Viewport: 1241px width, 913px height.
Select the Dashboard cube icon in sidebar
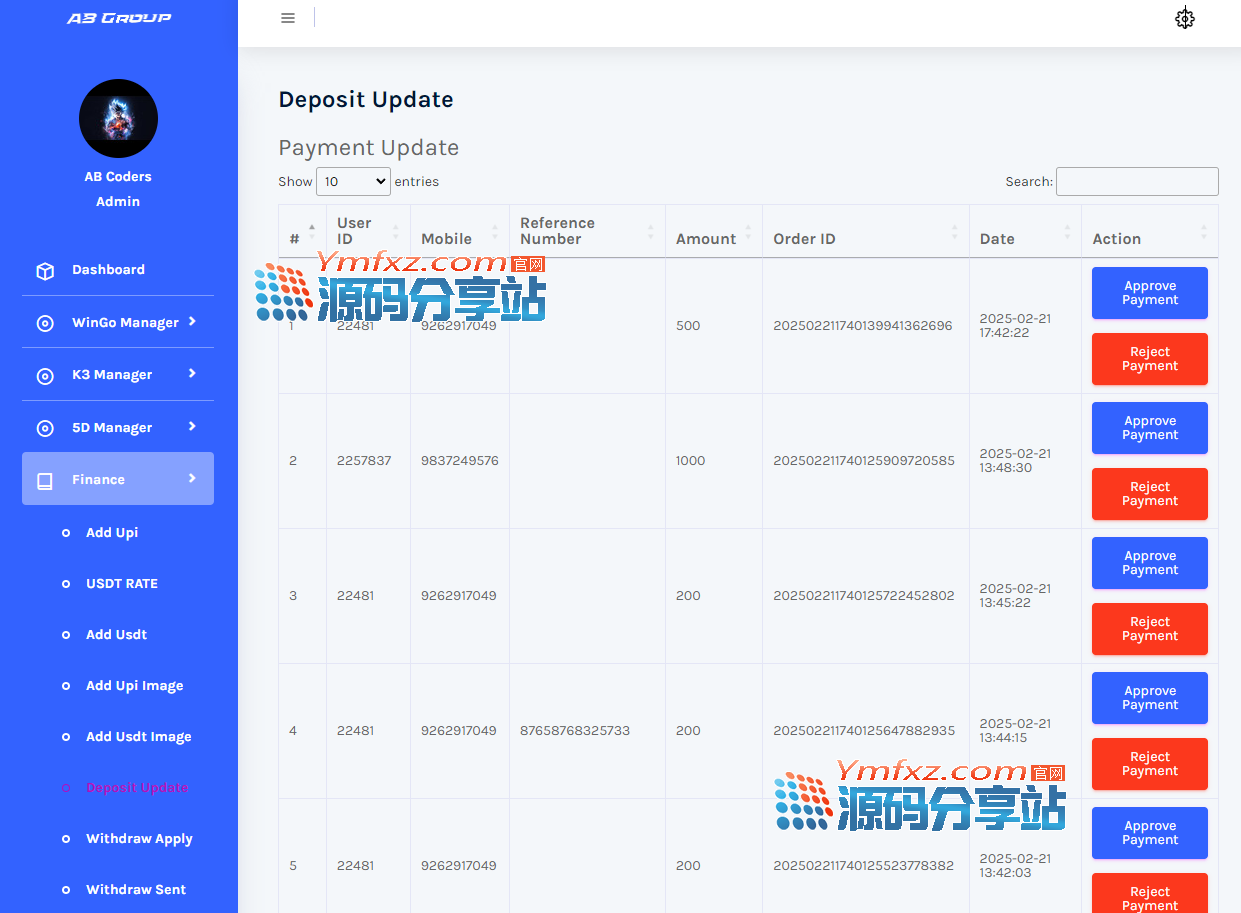coord(44,270)
